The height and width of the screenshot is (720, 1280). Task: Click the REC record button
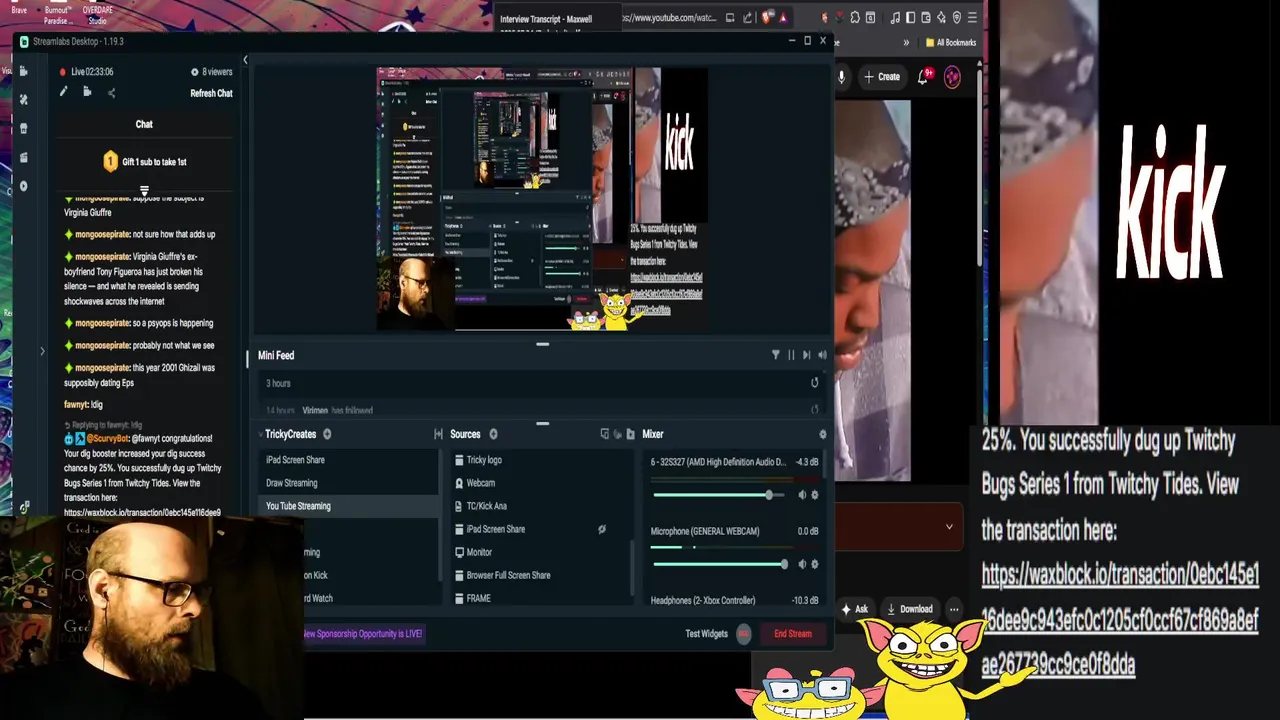point(743,634)
